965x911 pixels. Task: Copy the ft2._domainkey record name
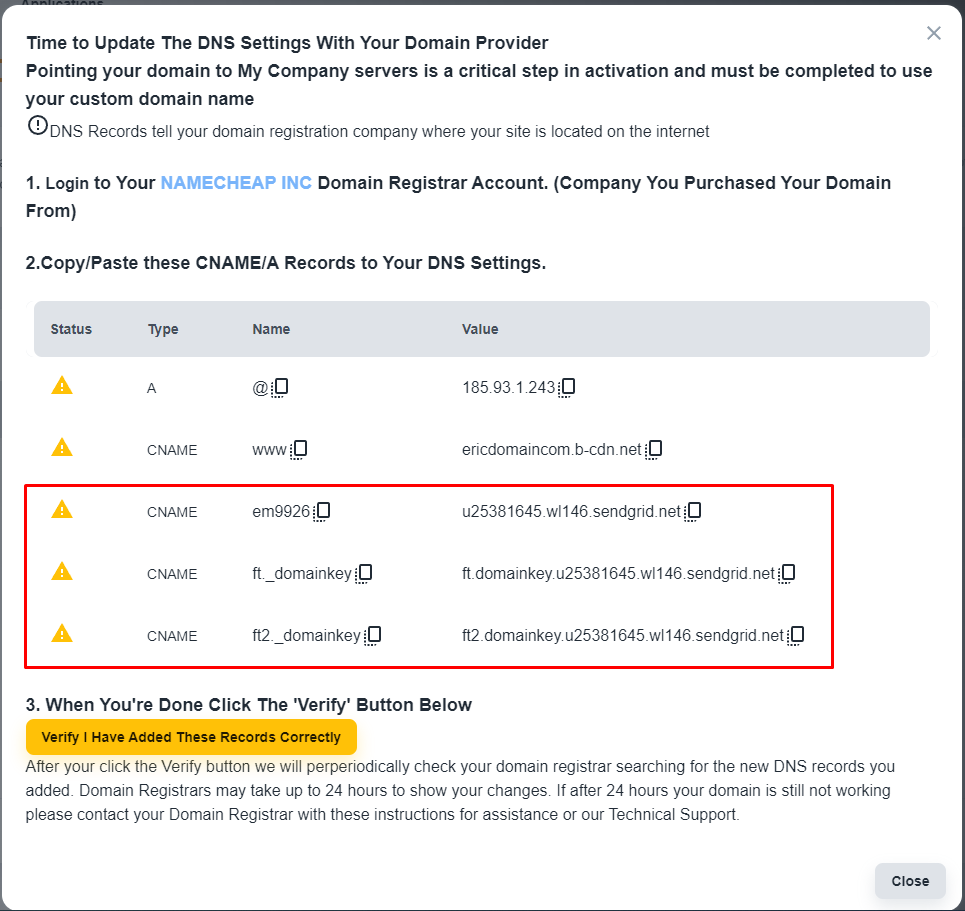tap(373, 636)
